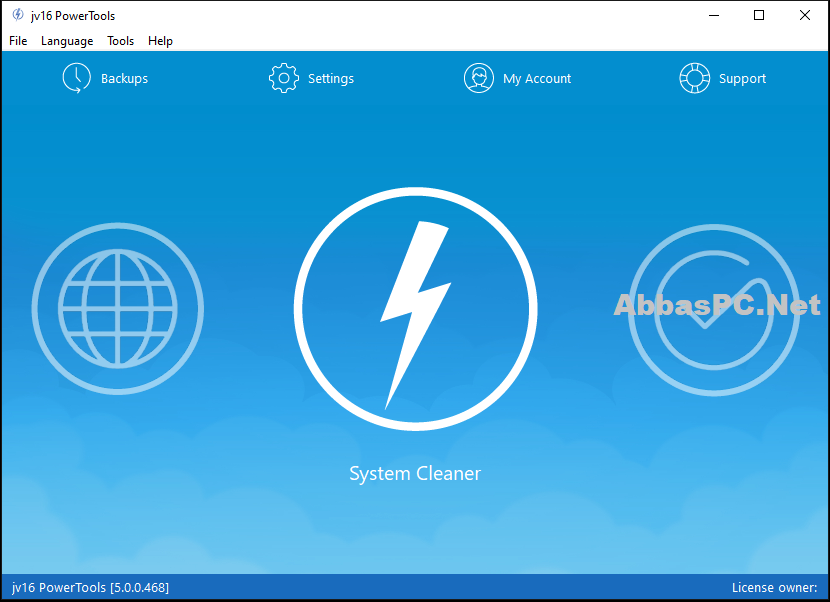This screenshot has height=602, width=830.
Task: Click the Support lifebuoy icon
Action: [694, 78]
